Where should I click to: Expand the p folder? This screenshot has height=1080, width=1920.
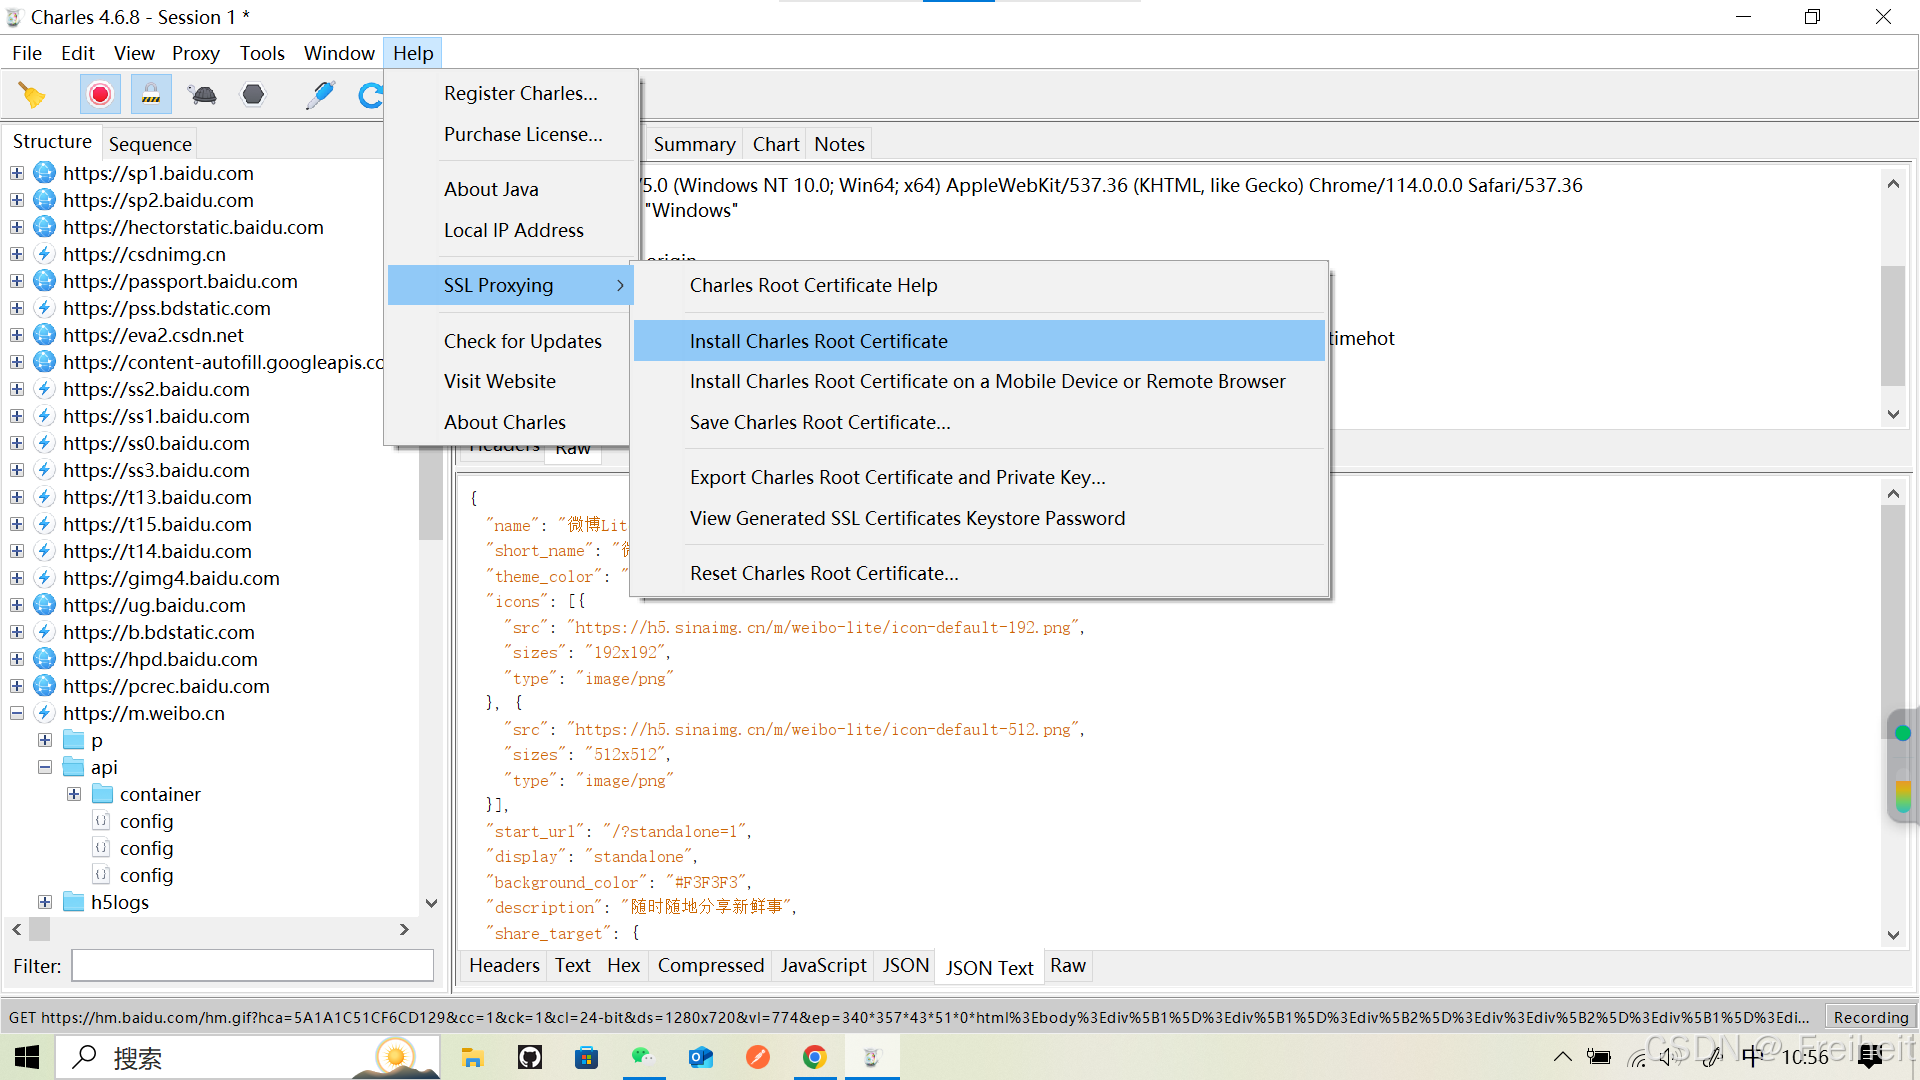pos(45,740)
